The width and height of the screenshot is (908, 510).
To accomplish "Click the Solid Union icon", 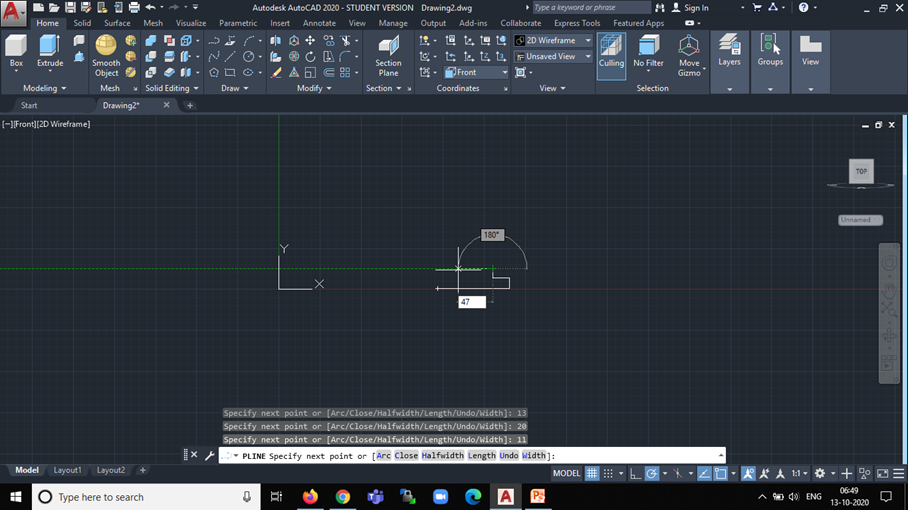I will 151,41.
